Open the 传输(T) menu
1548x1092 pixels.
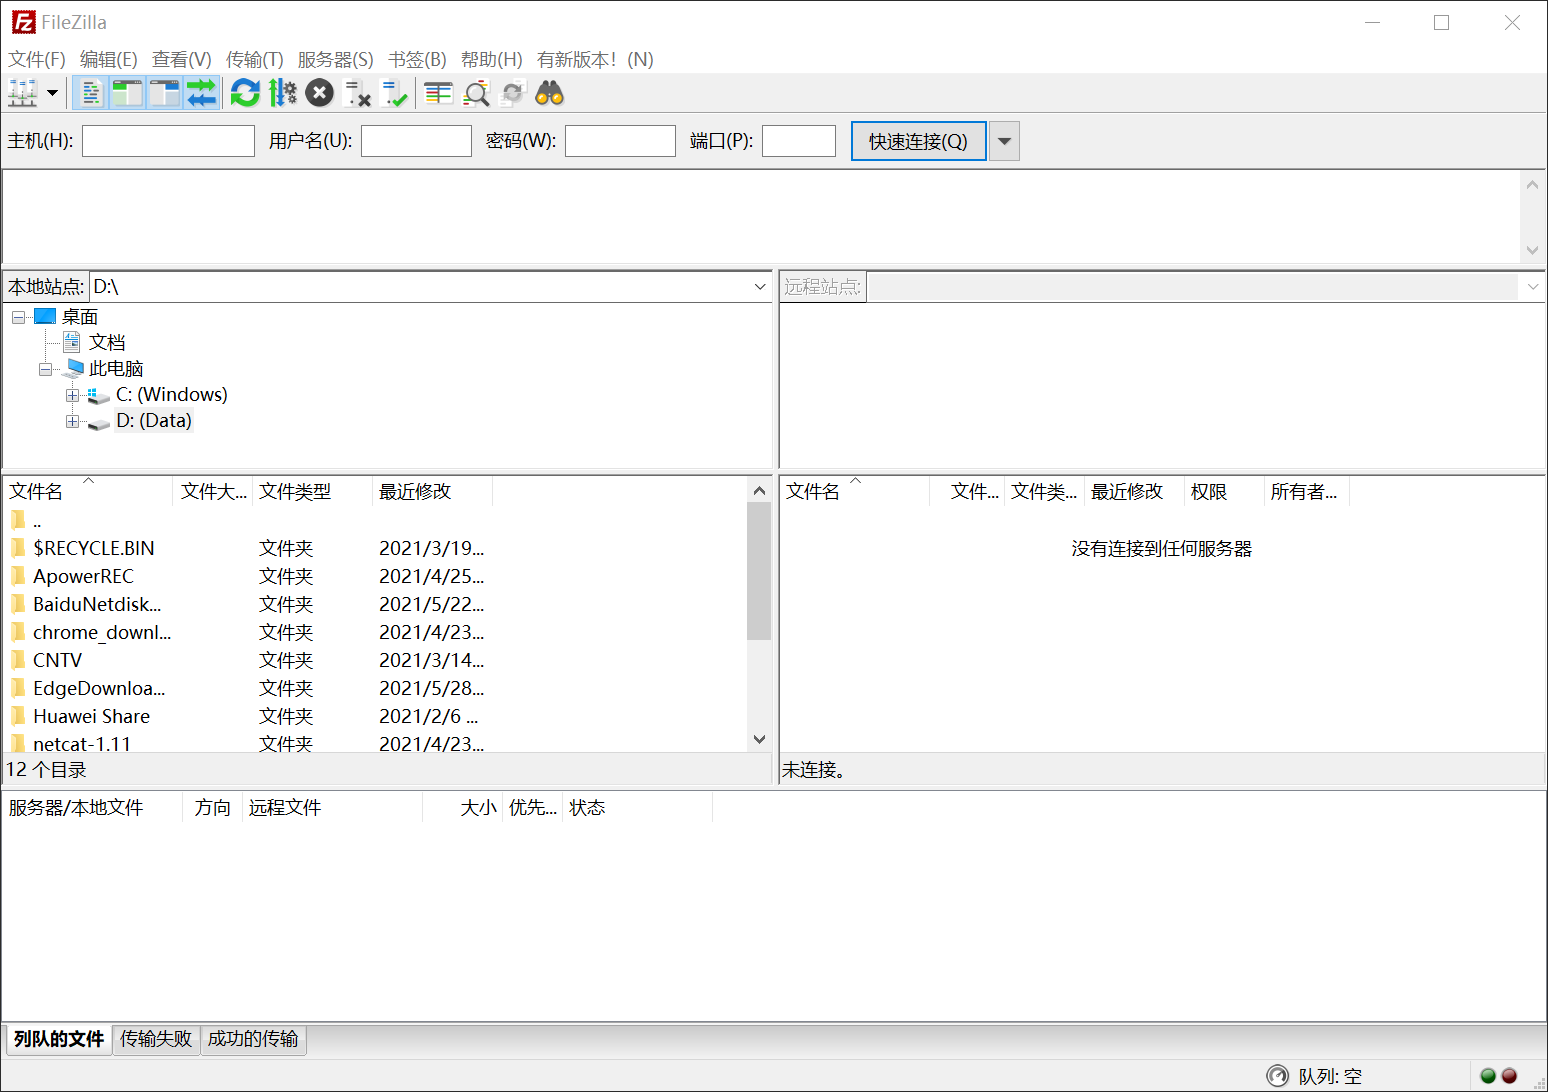pyautogui.click(x=255, y=59)
